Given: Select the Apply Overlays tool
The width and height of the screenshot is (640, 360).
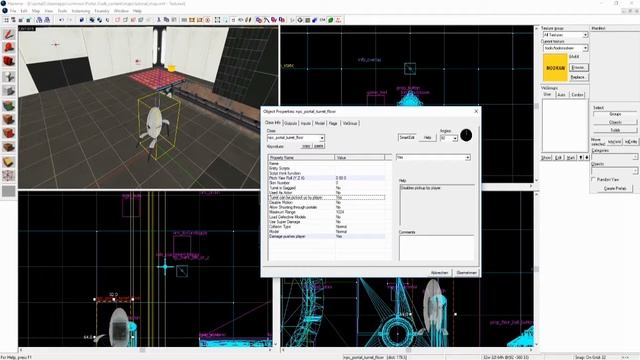Looking at the screenshot, I should tap(9, 147).
